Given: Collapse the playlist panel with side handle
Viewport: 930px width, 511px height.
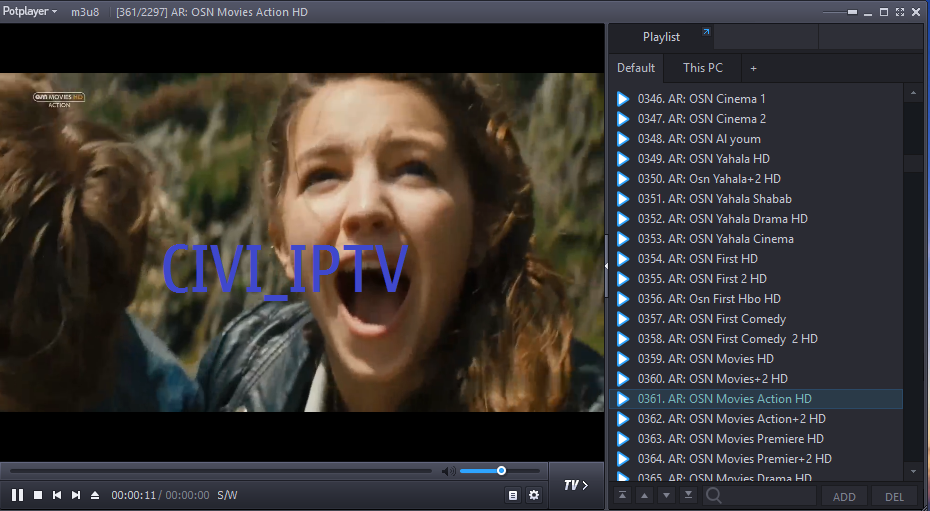Looking at the screenshot, I should [x=606, y=266].
